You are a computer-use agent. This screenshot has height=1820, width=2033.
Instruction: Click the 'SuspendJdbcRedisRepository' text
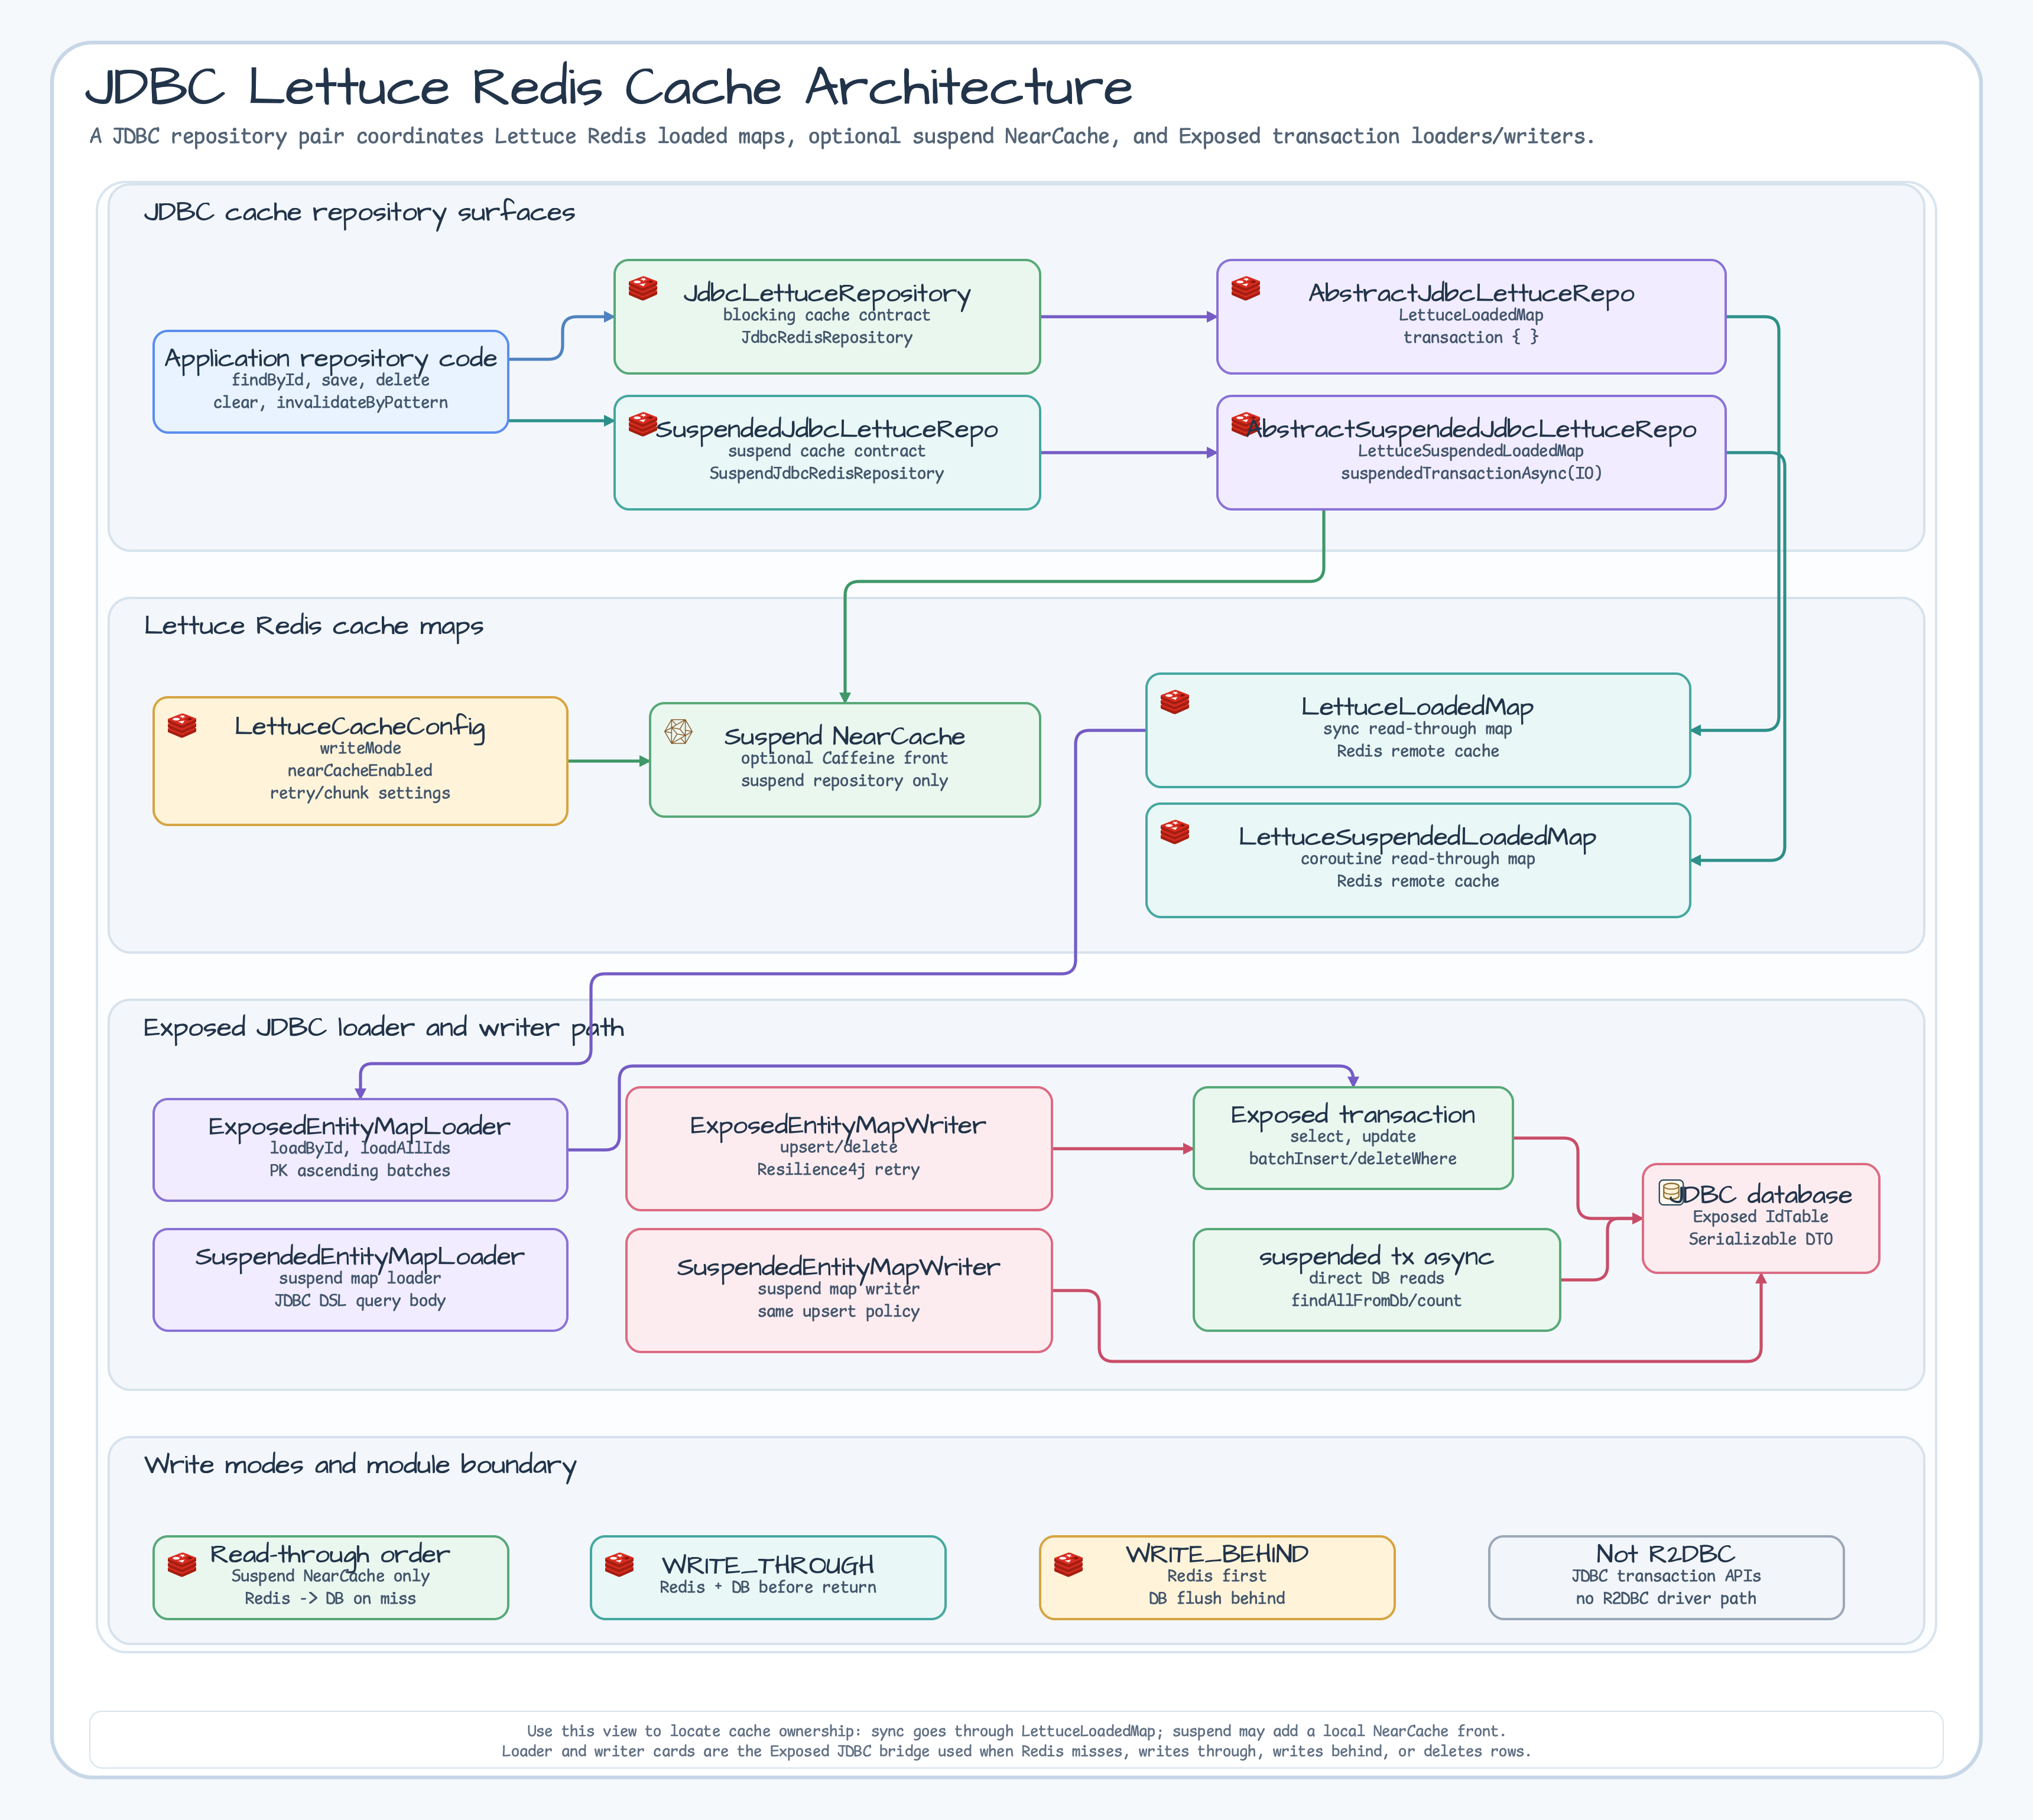click(827, 473)
